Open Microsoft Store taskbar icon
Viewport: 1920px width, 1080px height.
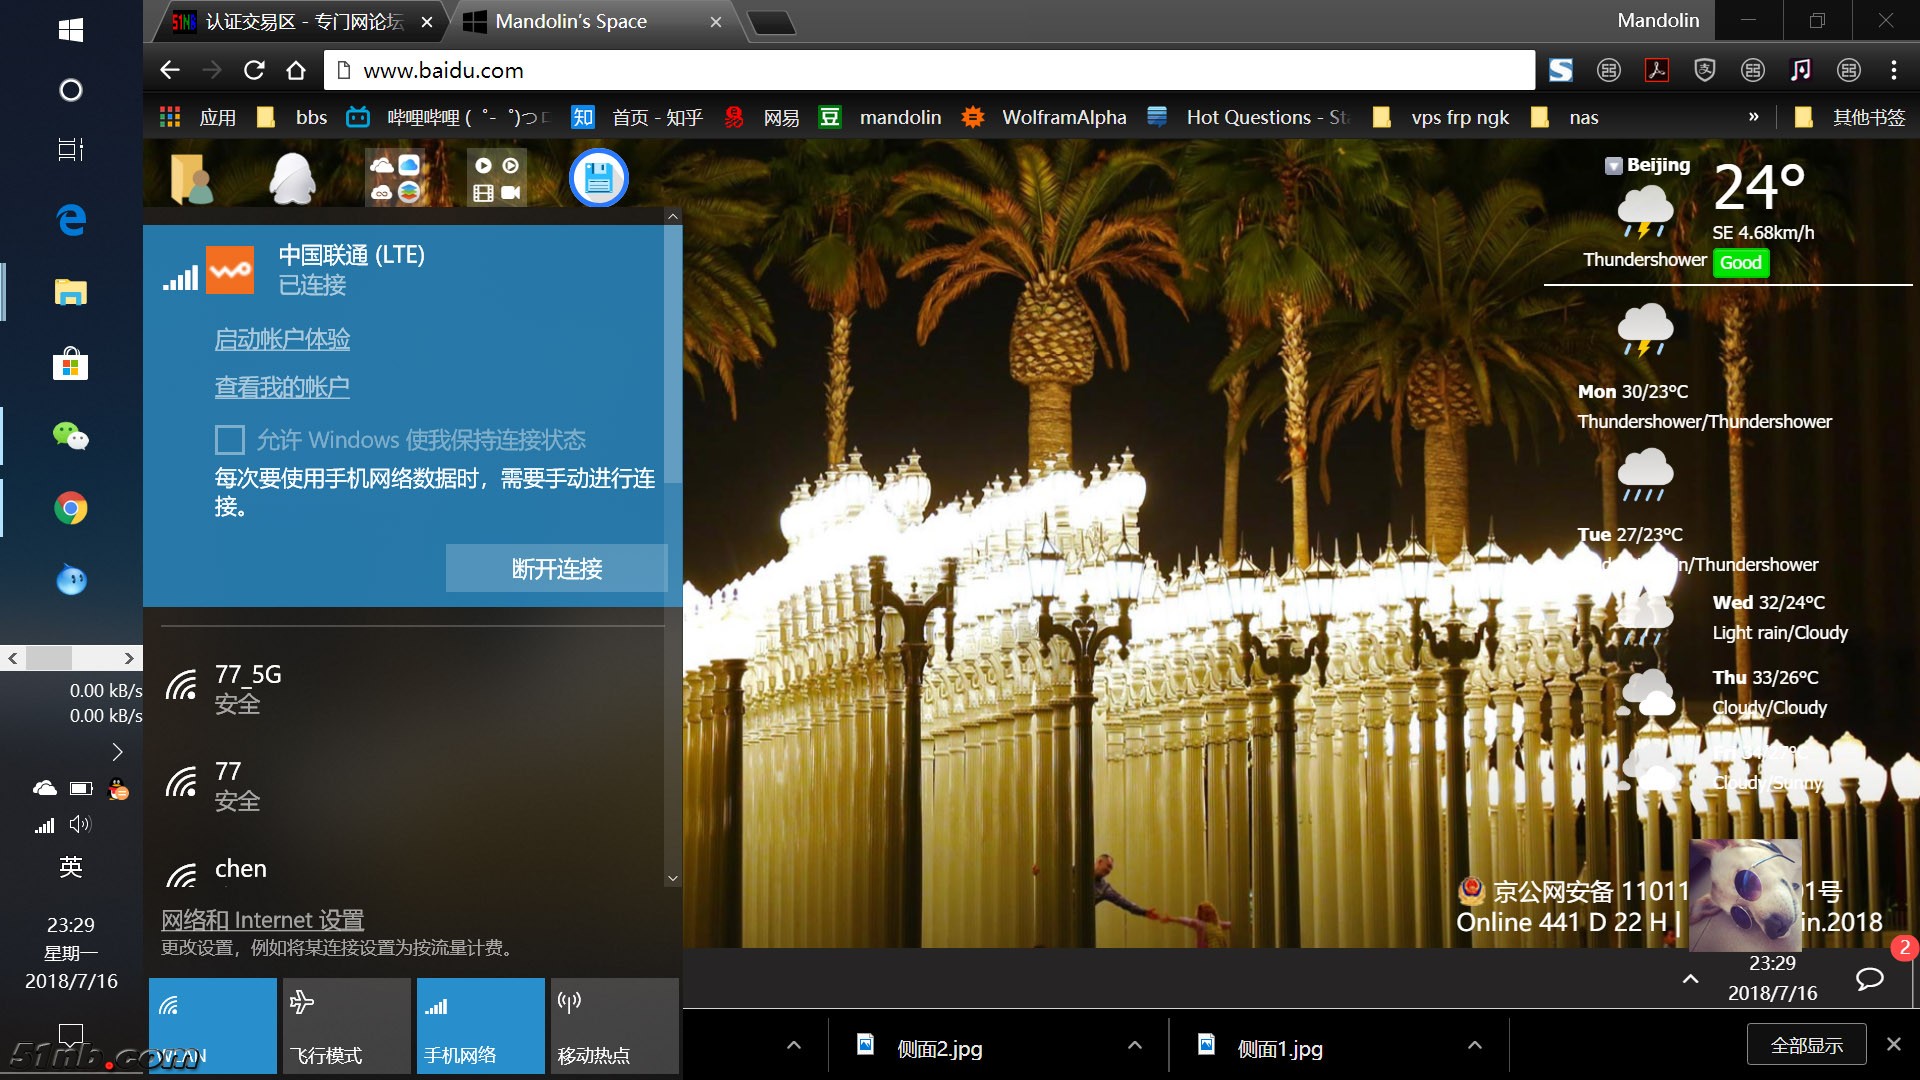point(70,363)
